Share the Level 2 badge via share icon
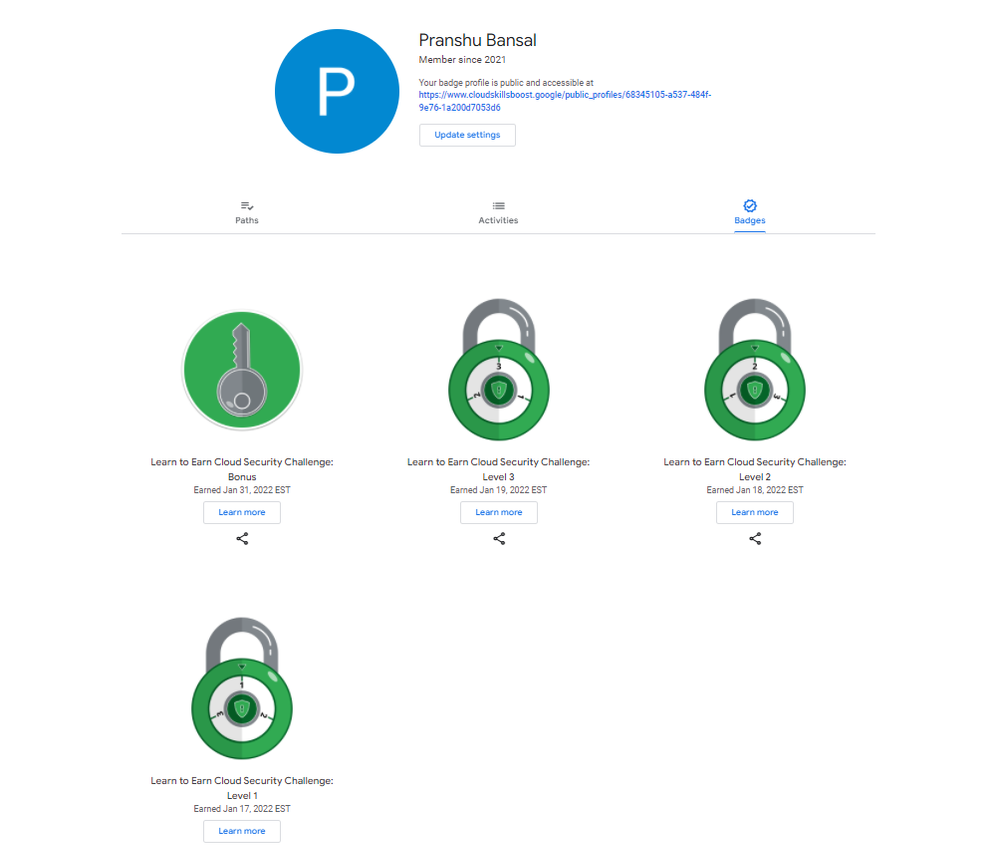Image resolution: width=999 pixels, height=849 pixels. coord(755,539)
